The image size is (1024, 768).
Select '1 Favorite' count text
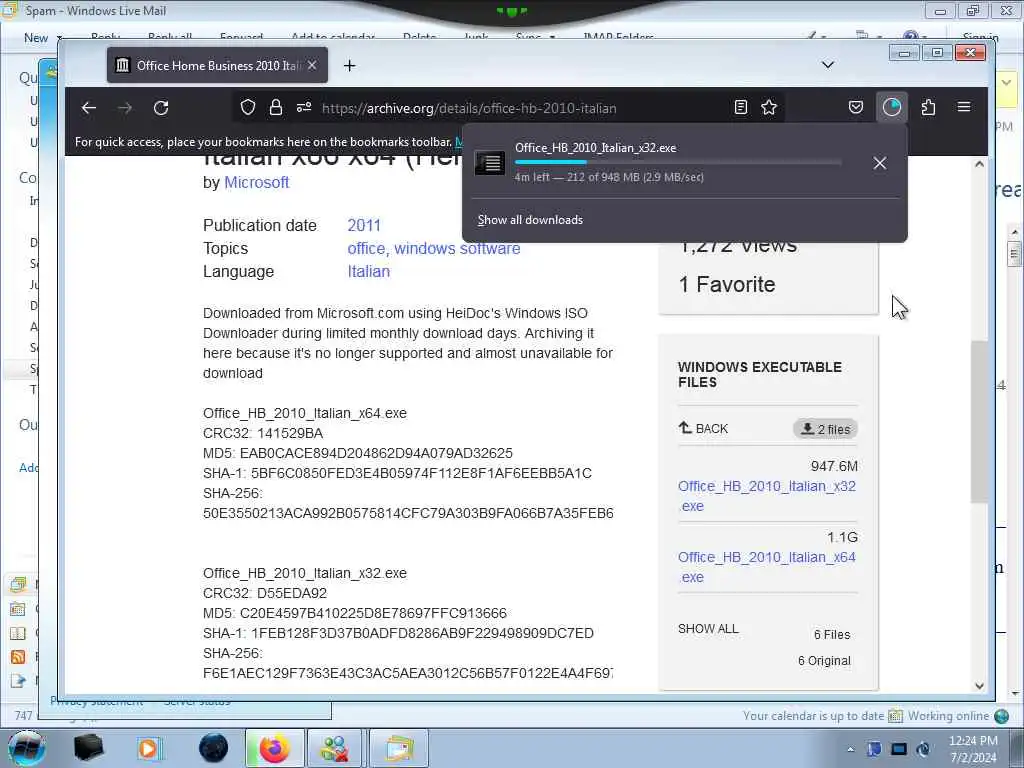pos(727,285)
